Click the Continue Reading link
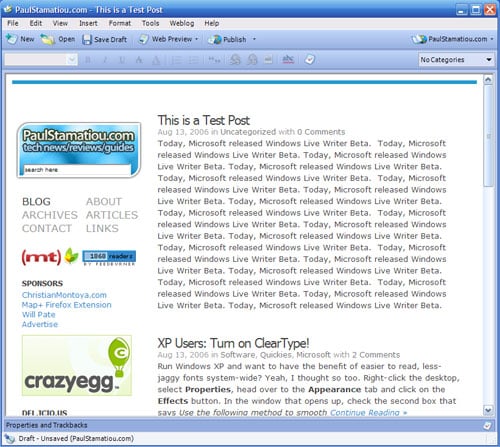The width and height of the screenshot is (500, 447). pyautogui.click(x=368, y=412)
